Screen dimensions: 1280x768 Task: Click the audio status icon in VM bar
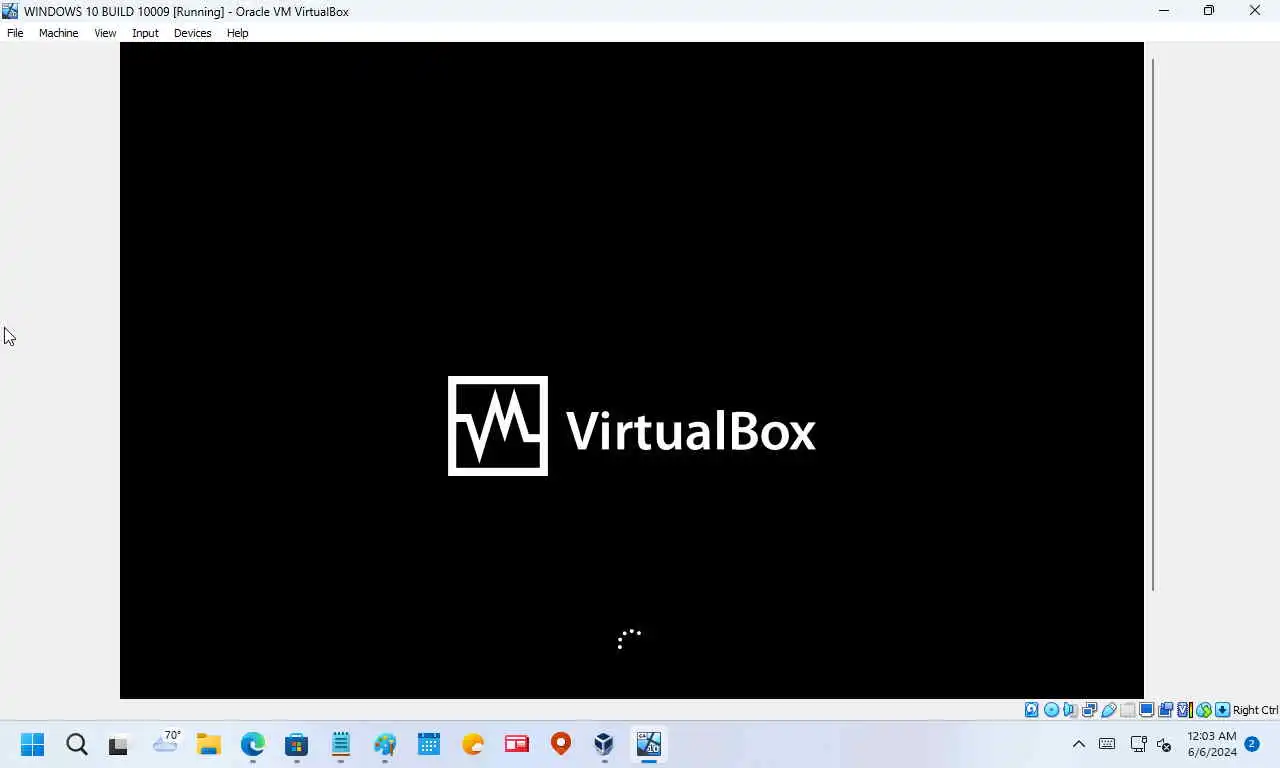click(x=1070, y=710)
